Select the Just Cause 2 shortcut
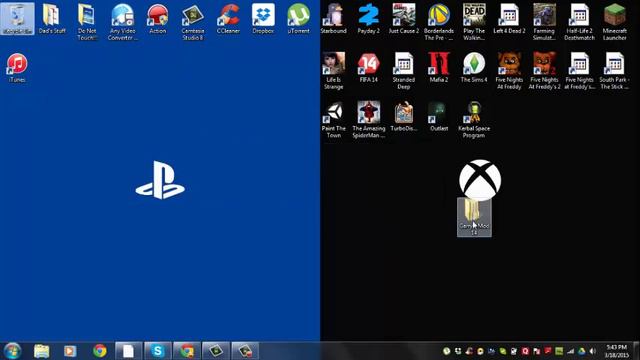Screen dimensions: 640x360 [404, 19]
